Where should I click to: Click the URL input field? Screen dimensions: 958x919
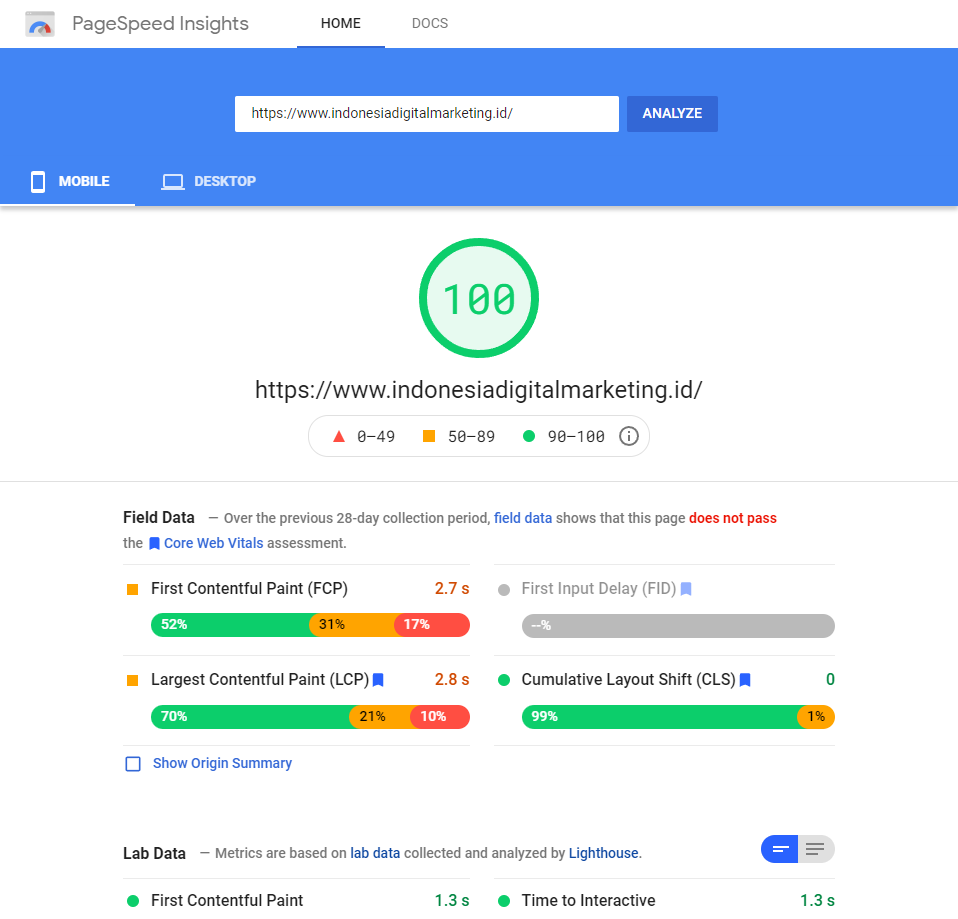click(x=426, y=114)
